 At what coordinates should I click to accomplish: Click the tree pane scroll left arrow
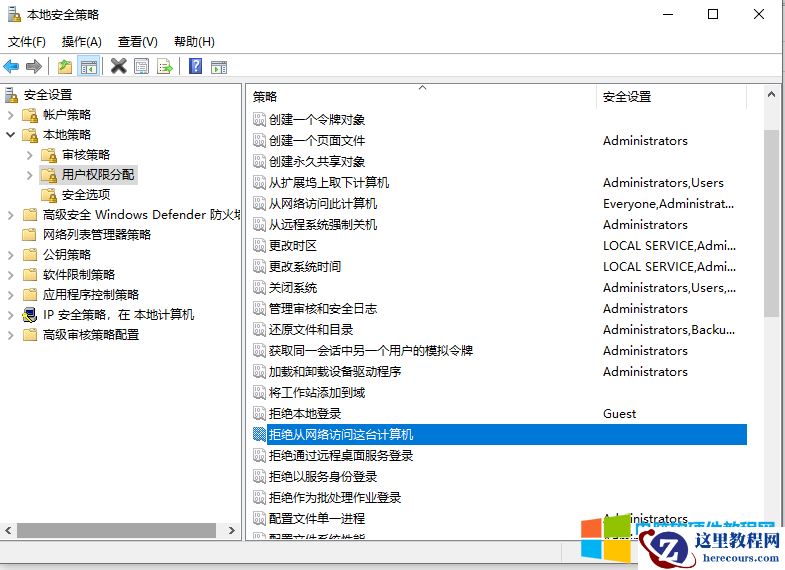point(8,530)
